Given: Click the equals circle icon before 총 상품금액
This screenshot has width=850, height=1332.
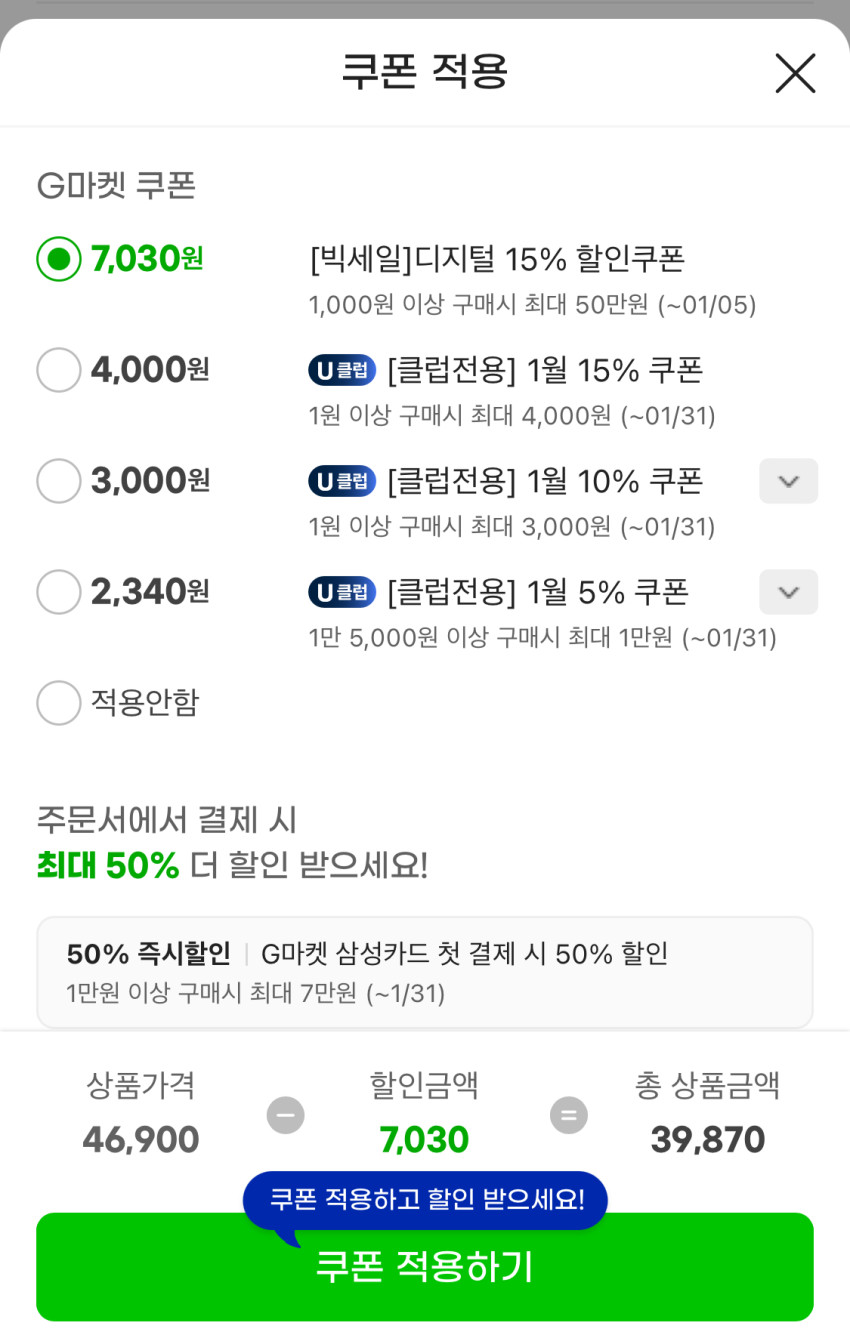Looking at the screenshot, I should [x=569, y=1115].
